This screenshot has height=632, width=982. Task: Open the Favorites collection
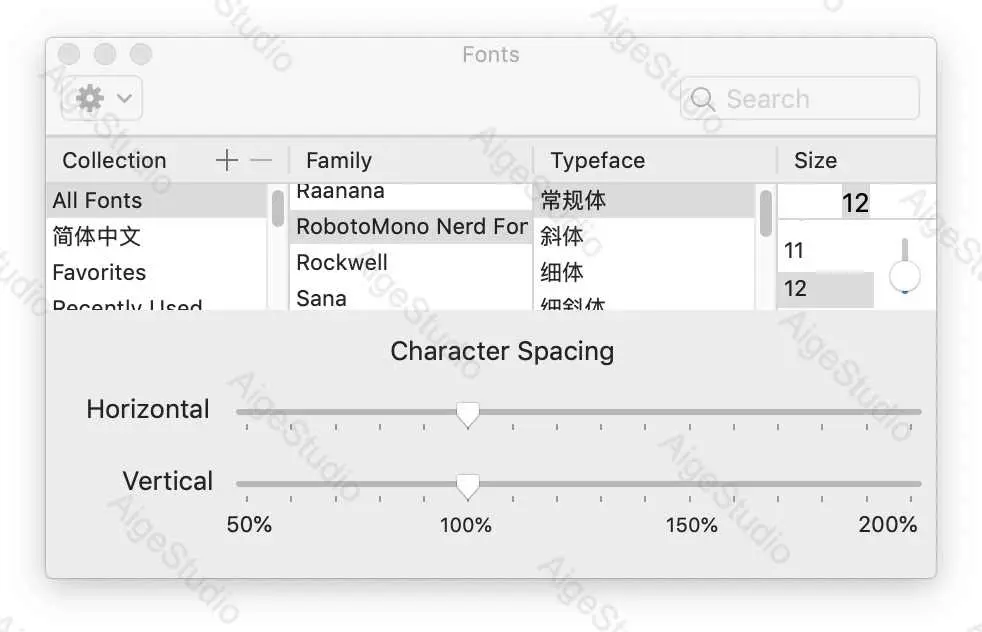pyautogui.click(x=99, y=272)
